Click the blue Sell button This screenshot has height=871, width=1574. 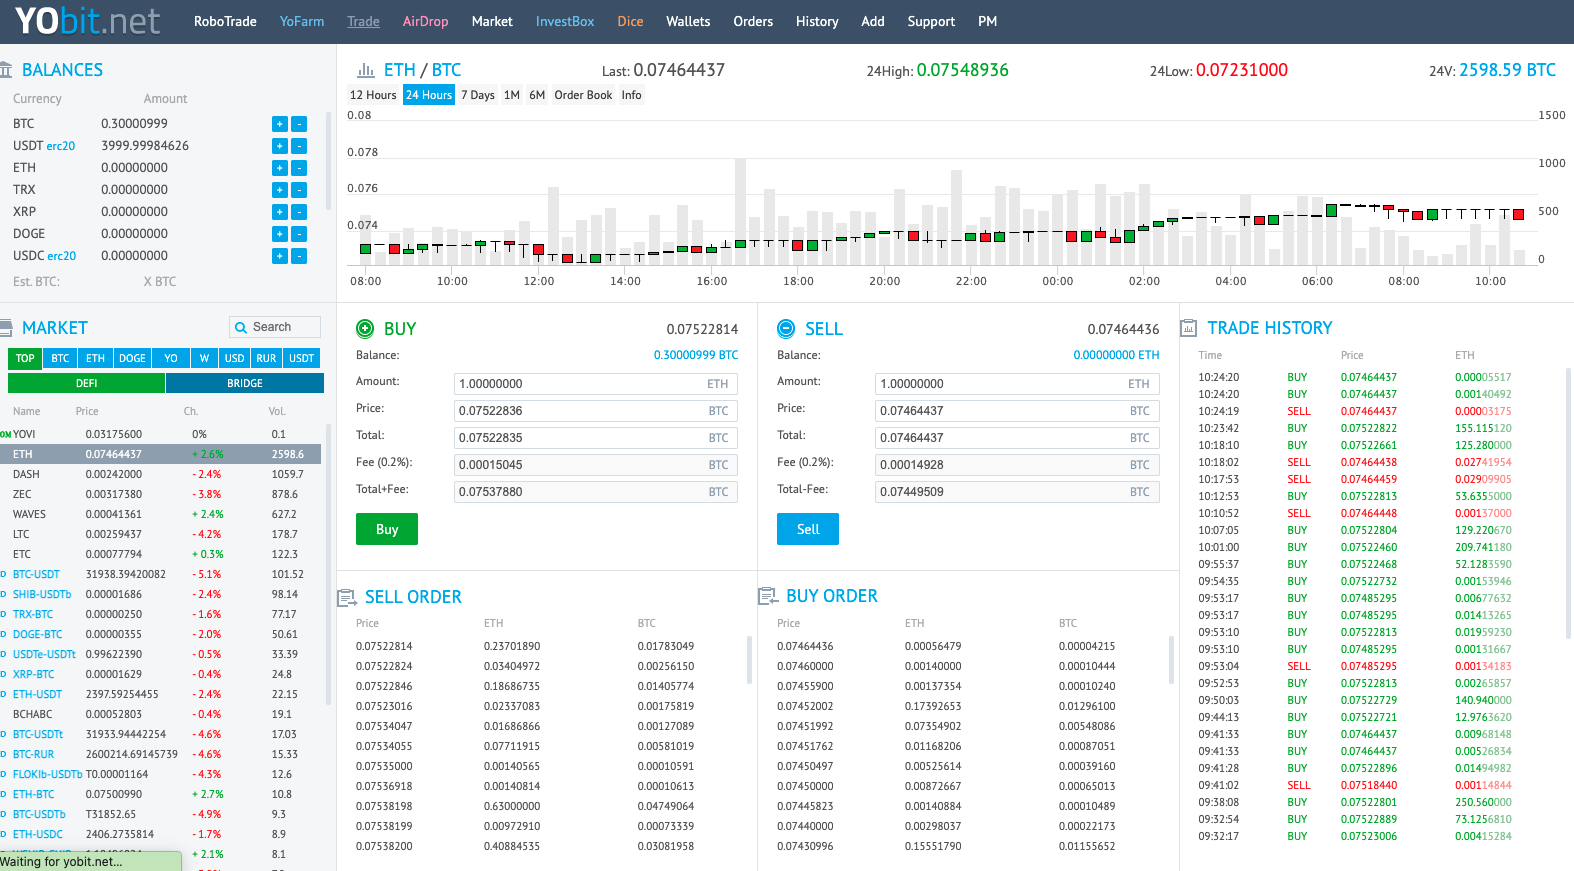(808, 529)
